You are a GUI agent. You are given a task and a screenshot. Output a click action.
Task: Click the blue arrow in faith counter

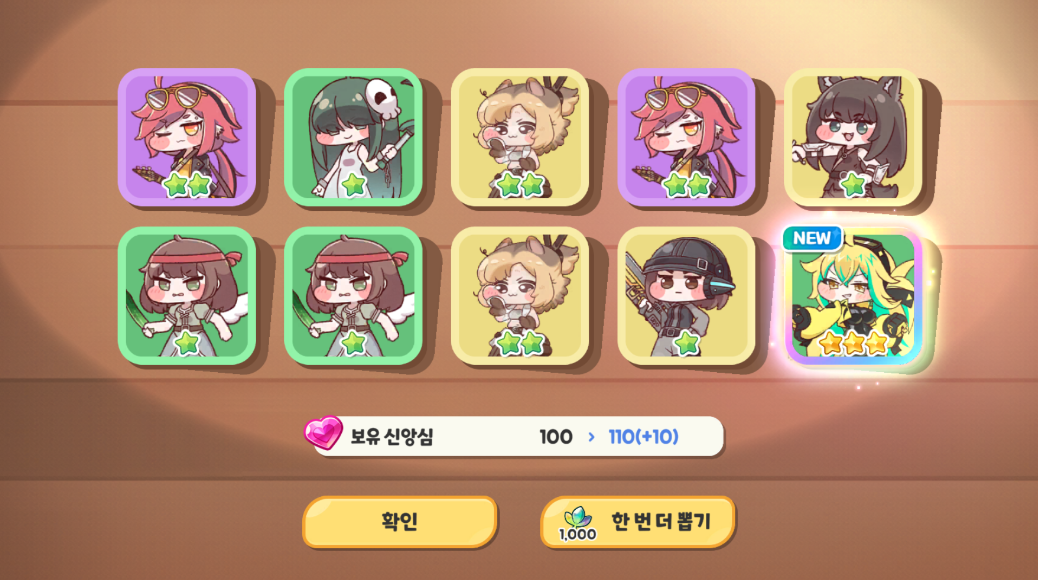pos(591,437)
